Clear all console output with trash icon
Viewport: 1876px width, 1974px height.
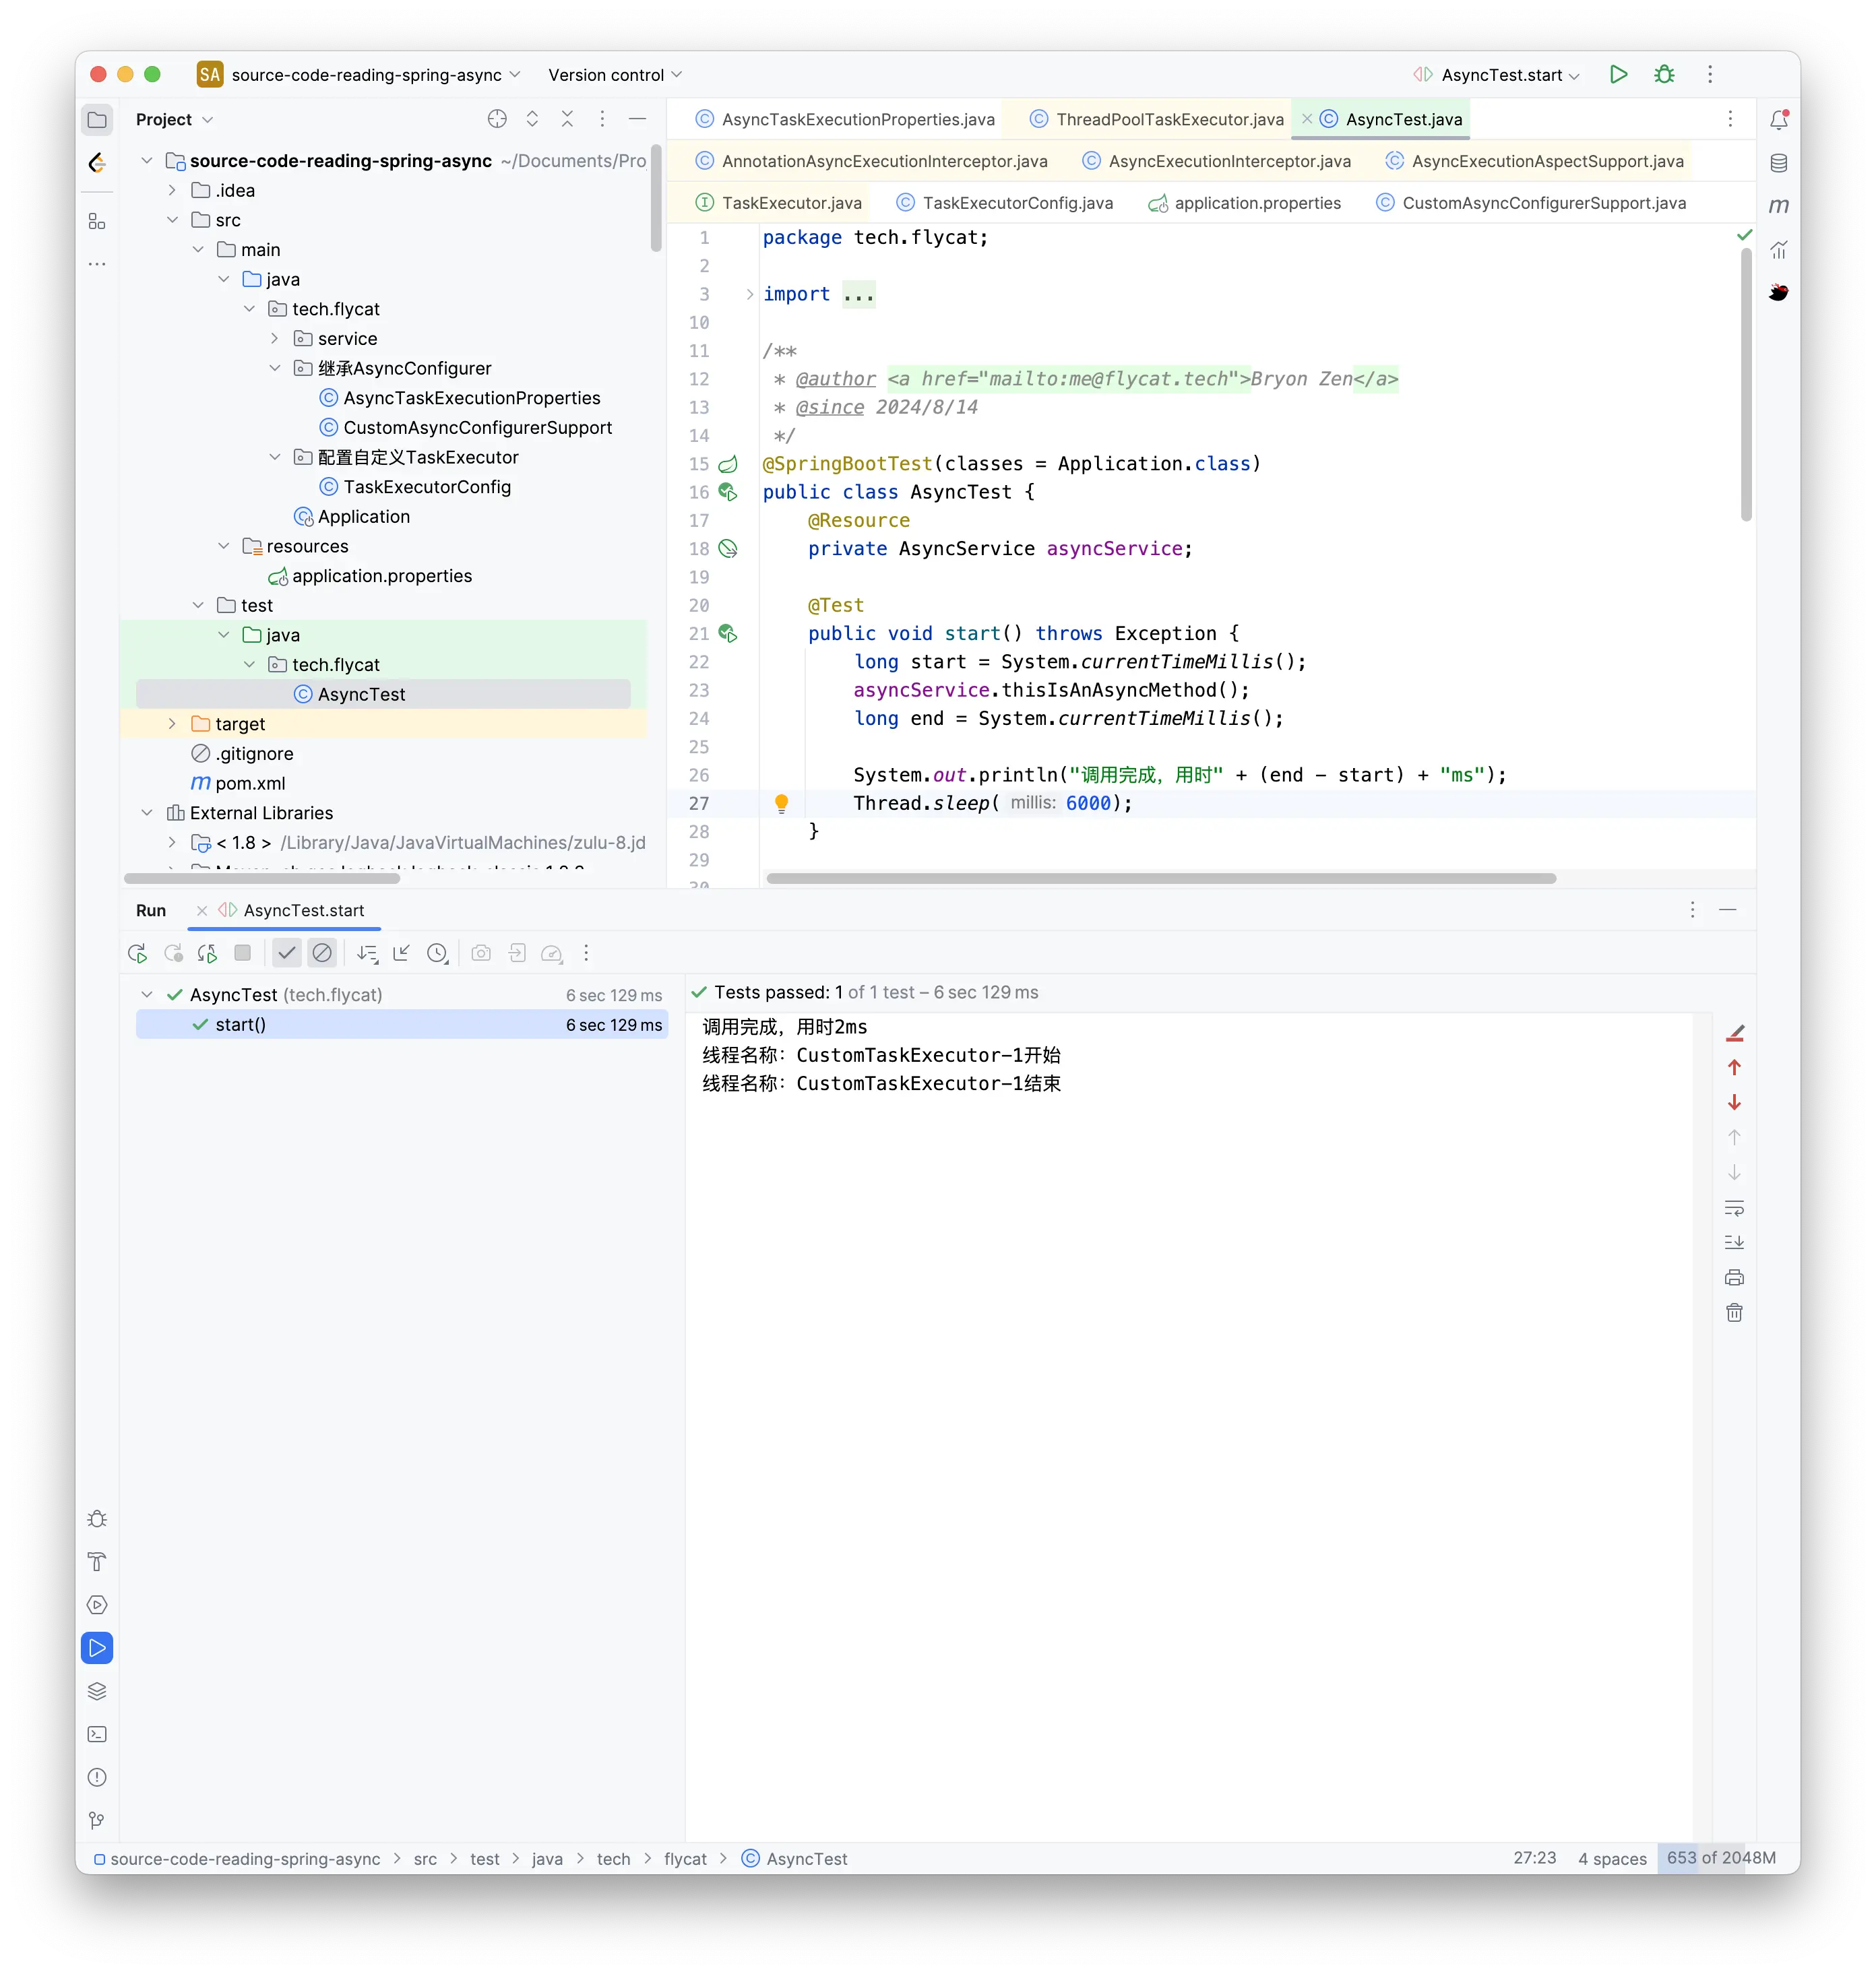(1734, 1312)
